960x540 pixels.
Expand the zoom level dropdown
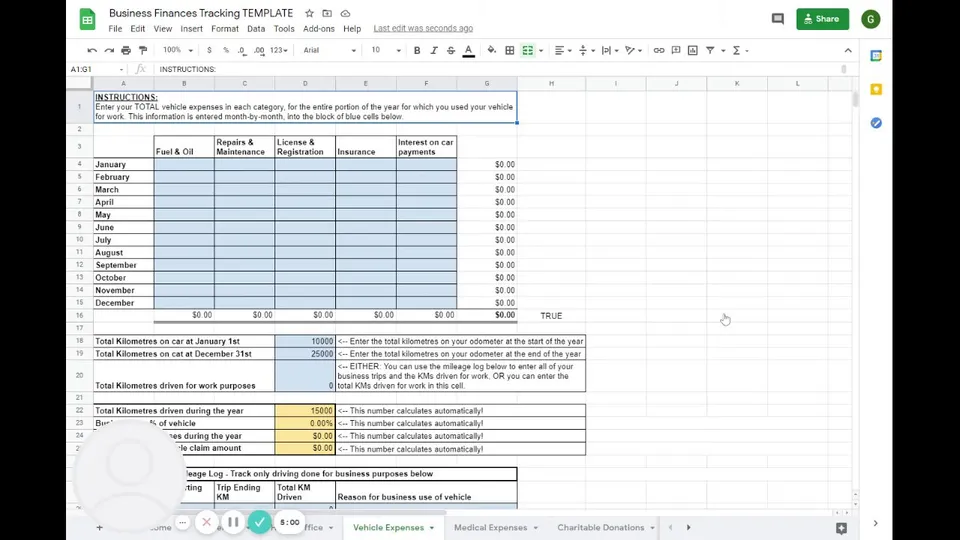178,50
